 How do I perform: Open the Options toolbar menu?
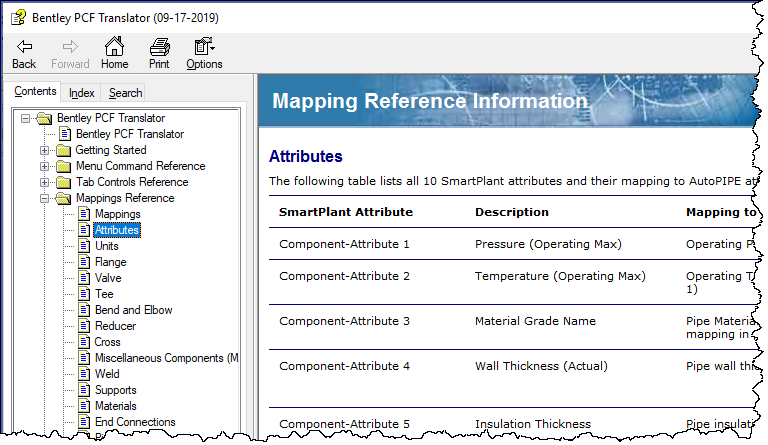coord(204,54)
